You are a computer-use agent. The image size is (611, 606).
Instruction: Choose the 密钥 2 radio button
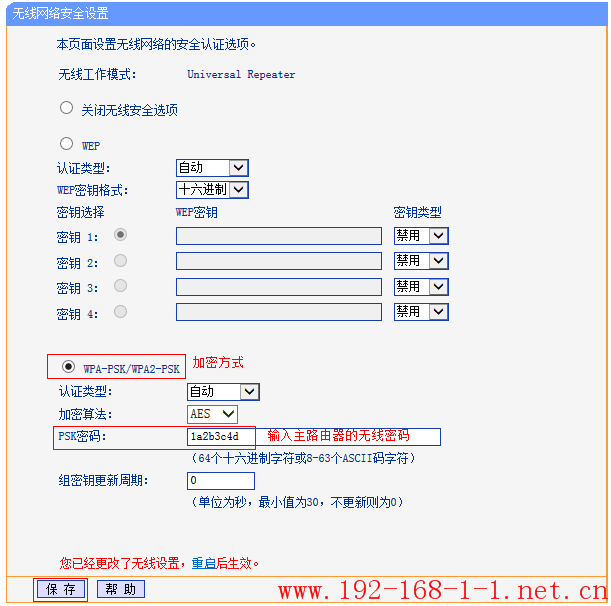[x=120, y=260]
